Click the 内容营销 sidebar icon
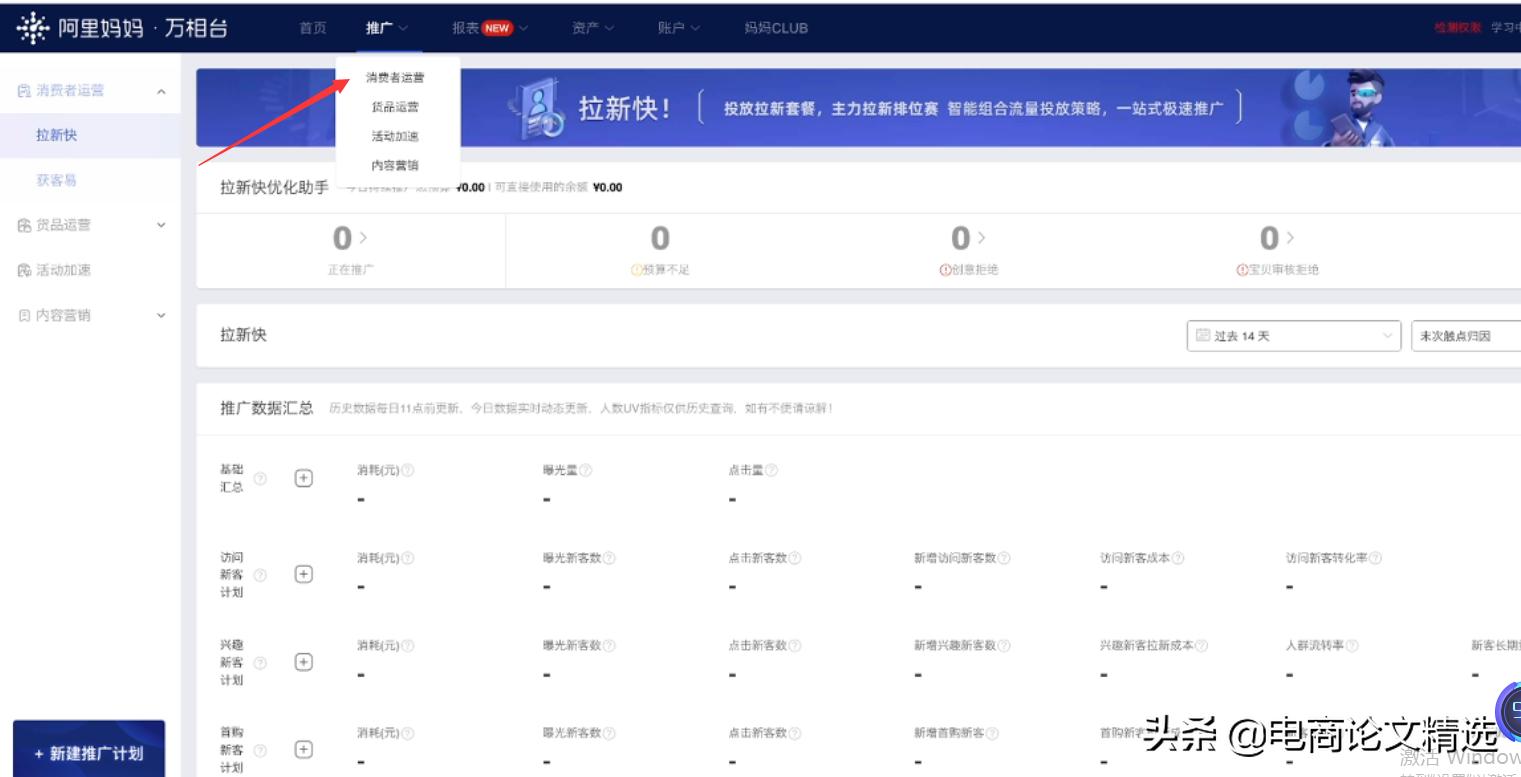 (x=24, y=315)
